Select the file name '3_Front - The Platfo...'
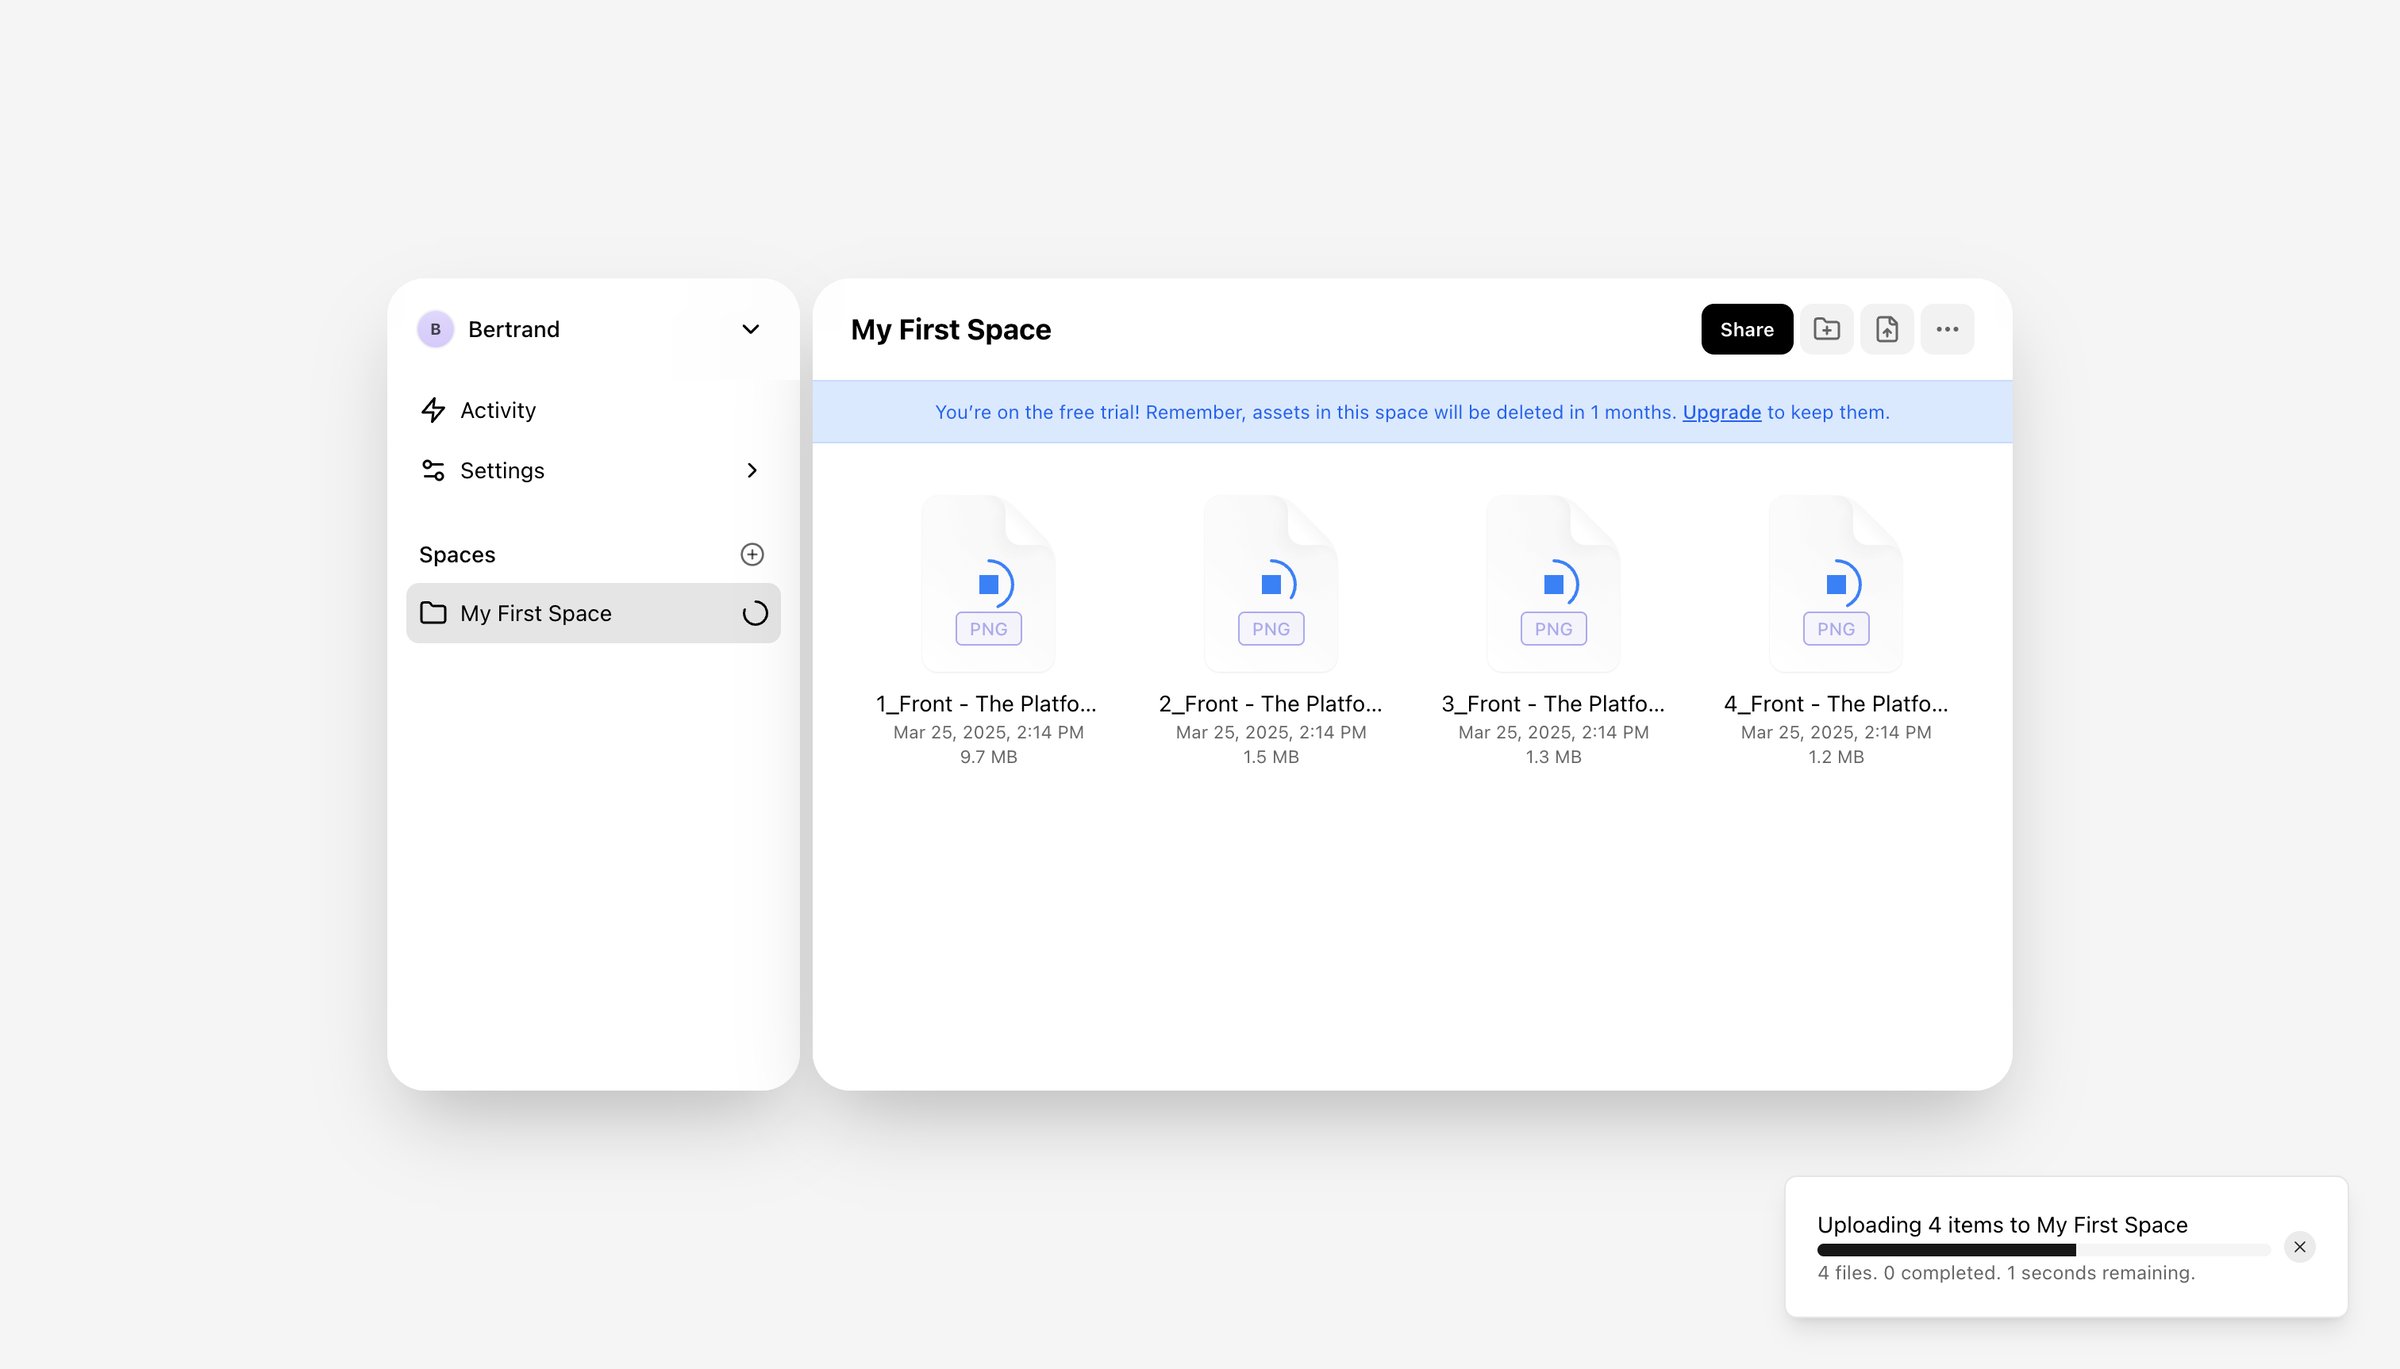The height and width of the screenshot is (1369, 2400). coord(1553,704)
